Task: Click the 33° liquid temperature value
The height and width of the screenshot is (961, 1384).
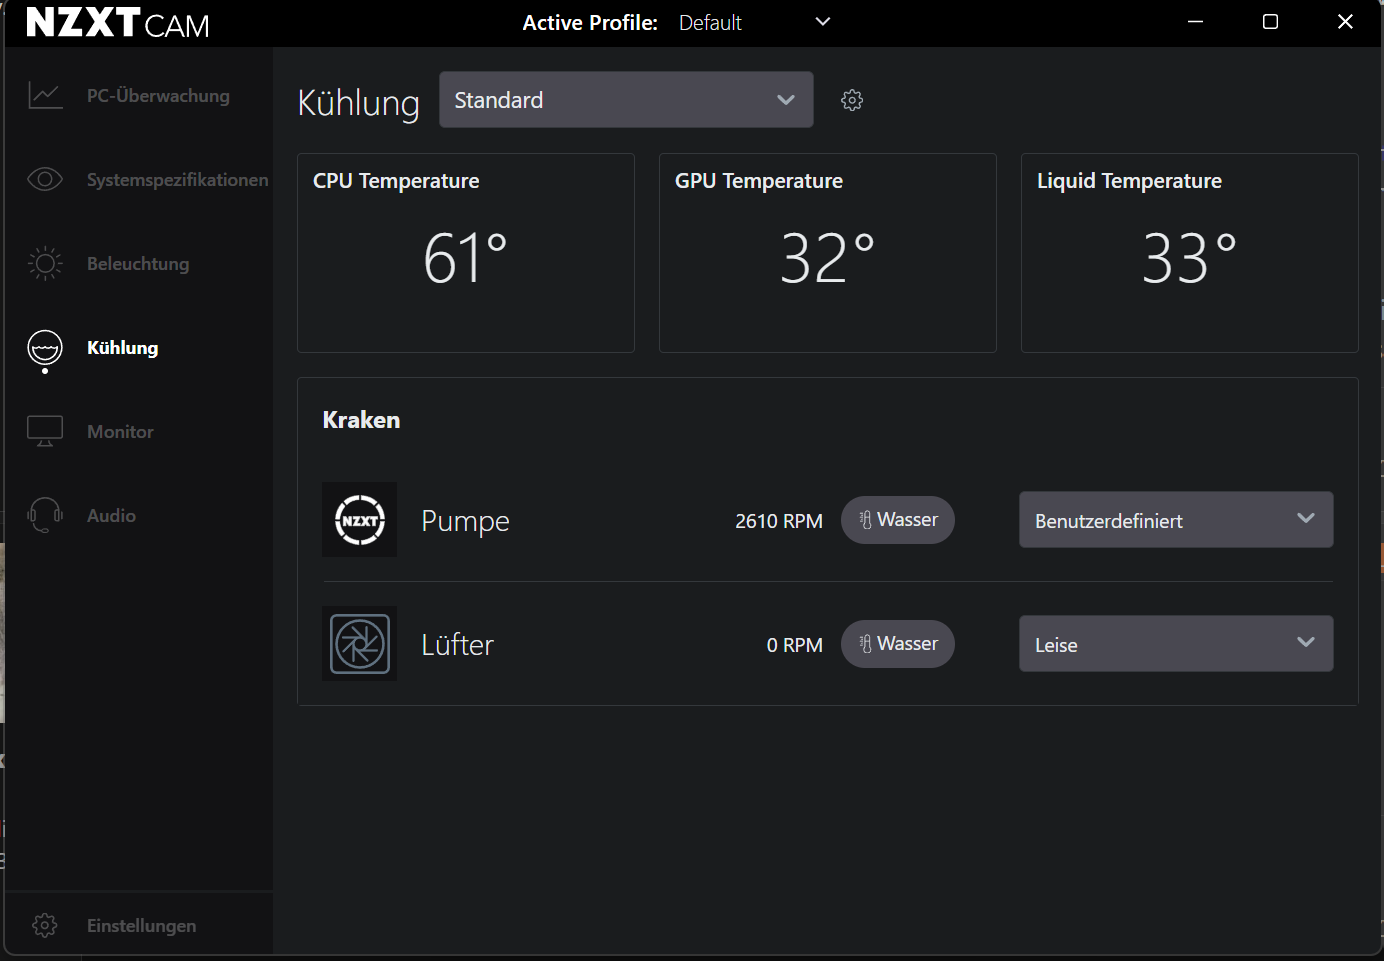Action: tap(1190, 258)
